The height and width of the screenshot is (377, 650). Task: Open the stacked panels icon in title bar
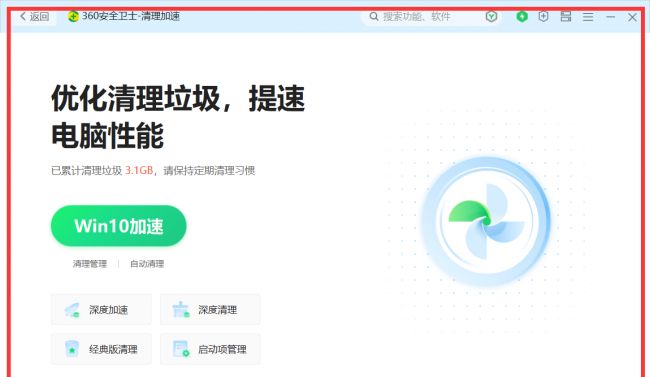click(566, 17)
